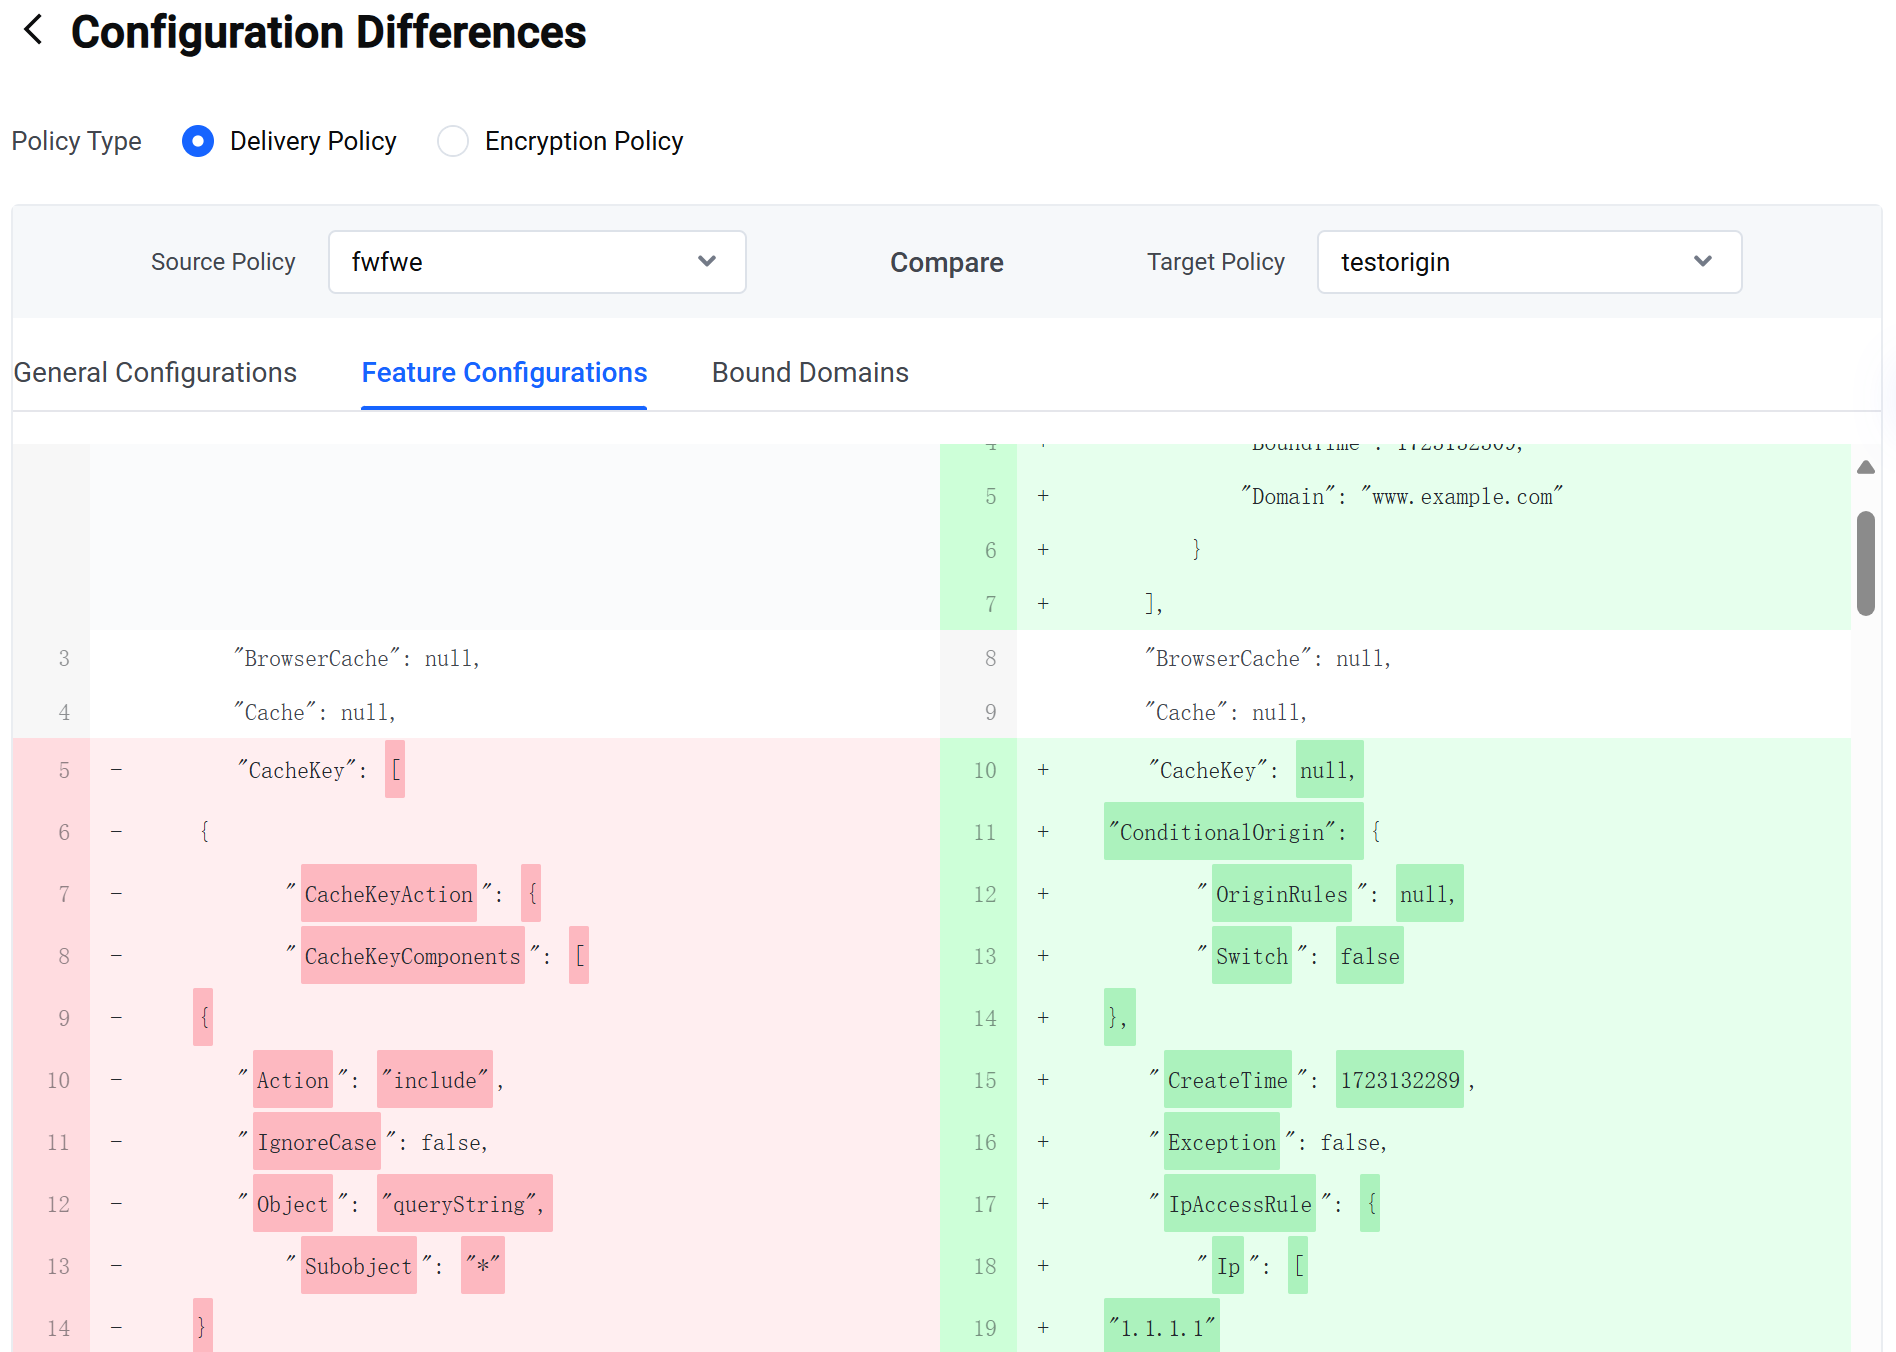Click the "ConditionalOrigin" added key
The image size is (1896, 1352).
pos(1233,832)
